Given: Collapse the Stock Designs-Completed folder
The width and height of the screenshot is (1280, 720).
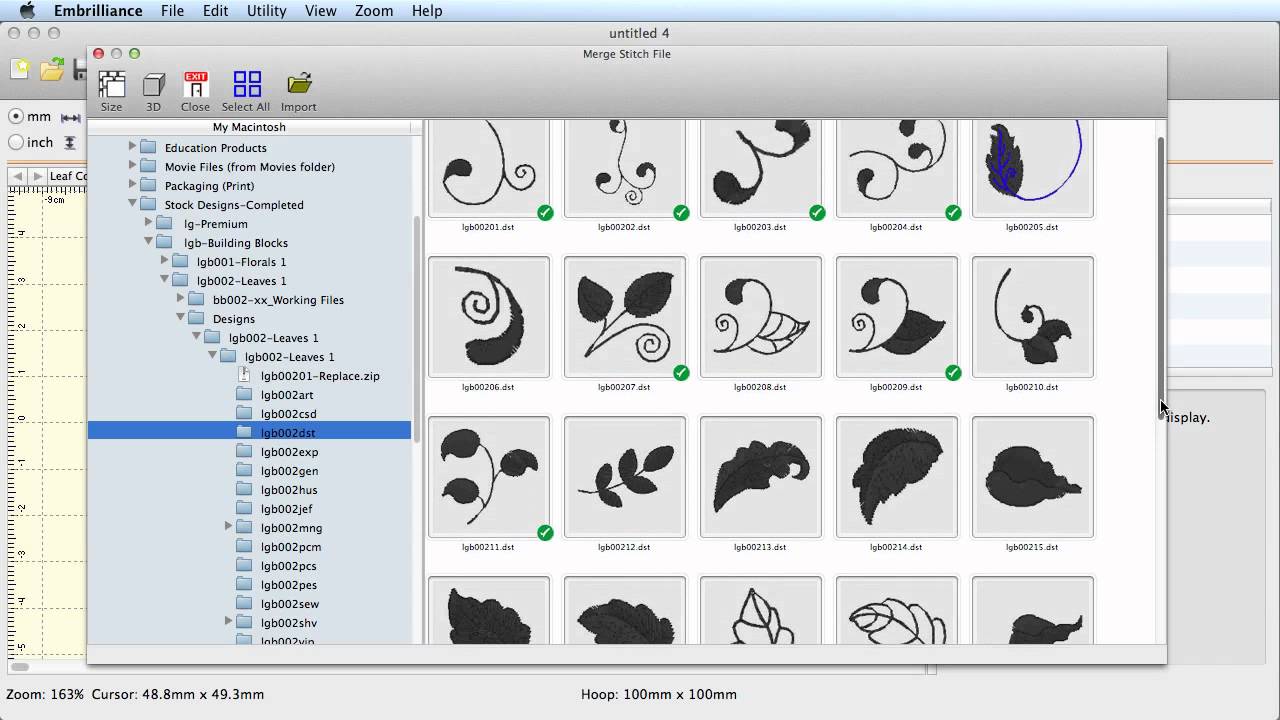Looking at the screenshot, I should coord(132,204).
